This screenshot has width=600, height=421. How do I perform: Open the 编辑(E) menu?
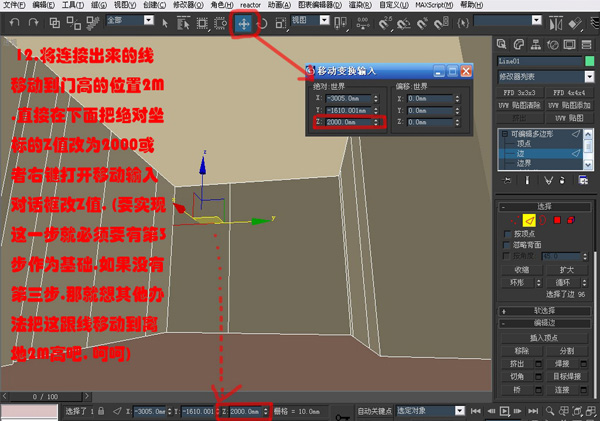click(x=43, y=5)
